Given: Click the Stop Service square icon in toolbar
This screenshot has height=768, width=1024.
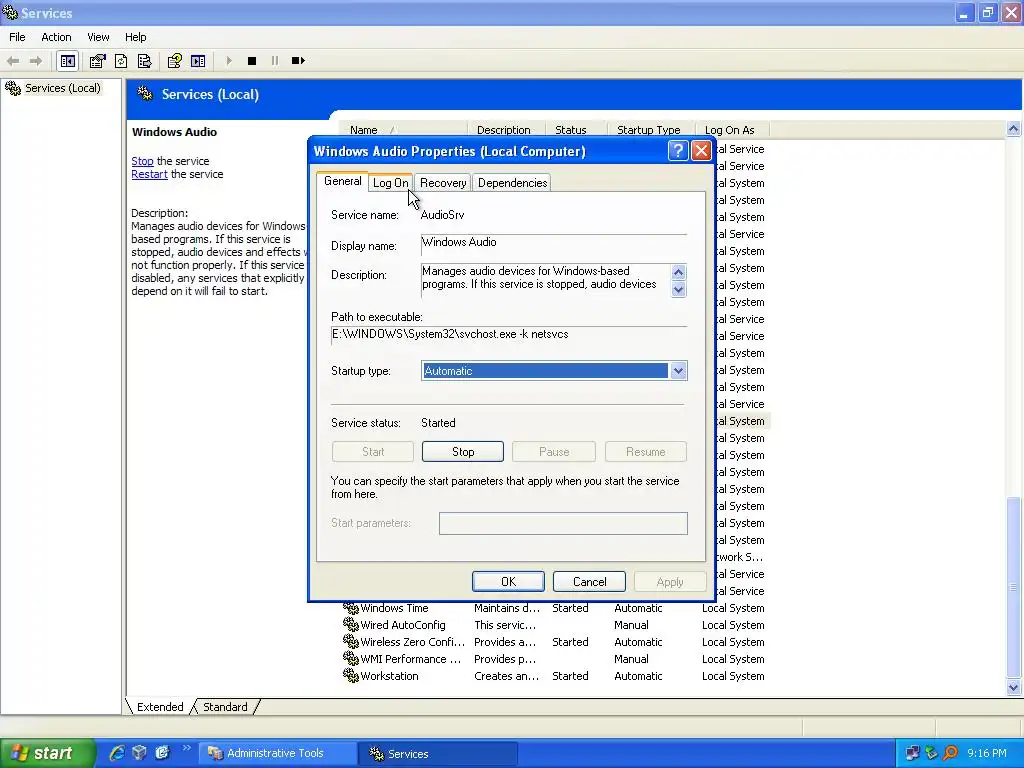Looking at the screenshot, I should (x=252, y=61).
